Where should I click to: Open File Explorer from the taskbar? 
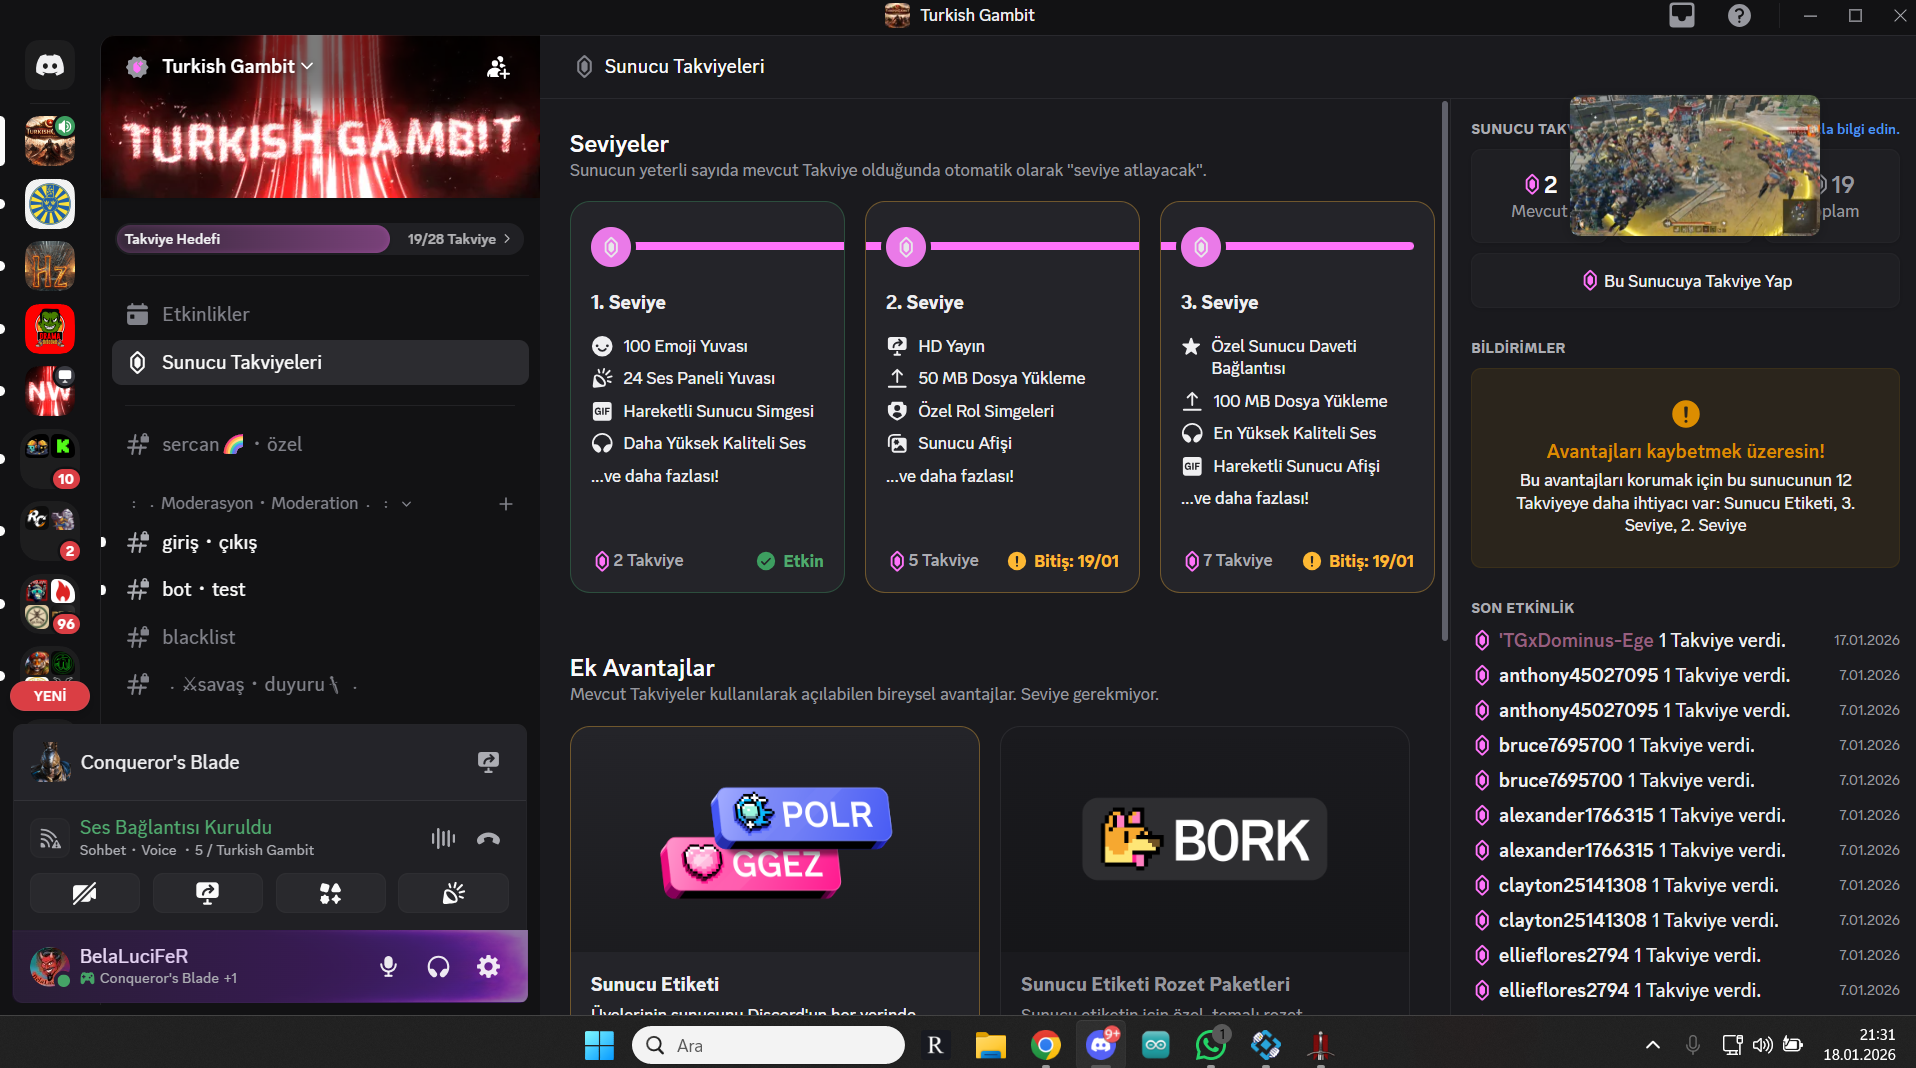tap(991, 1045)
